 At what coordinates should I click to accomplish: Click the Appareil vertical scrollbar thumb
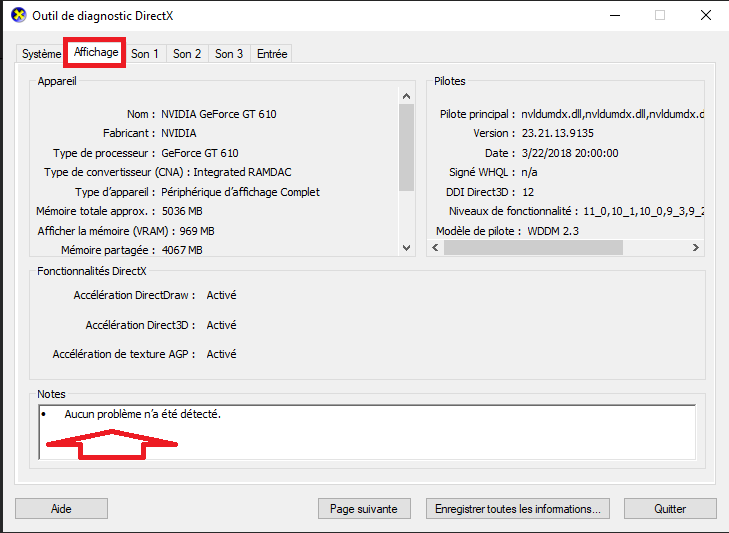pyautogui.click(x=406, y=147)
